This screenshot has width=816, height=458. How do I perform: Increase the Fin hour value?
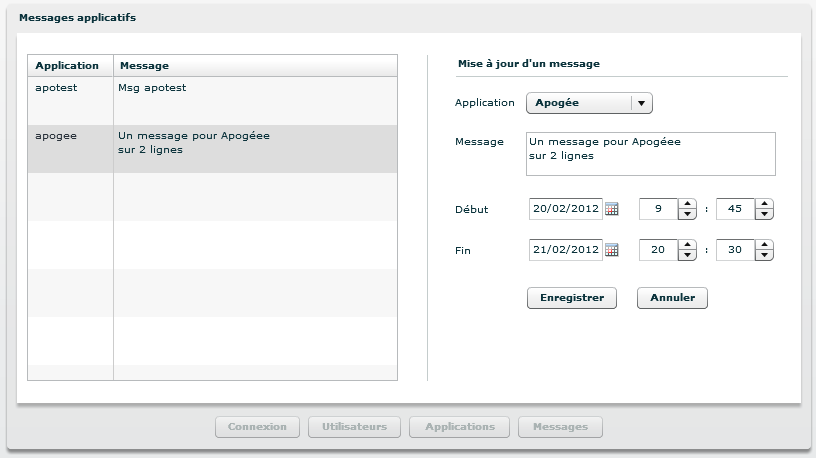[687, 245]
